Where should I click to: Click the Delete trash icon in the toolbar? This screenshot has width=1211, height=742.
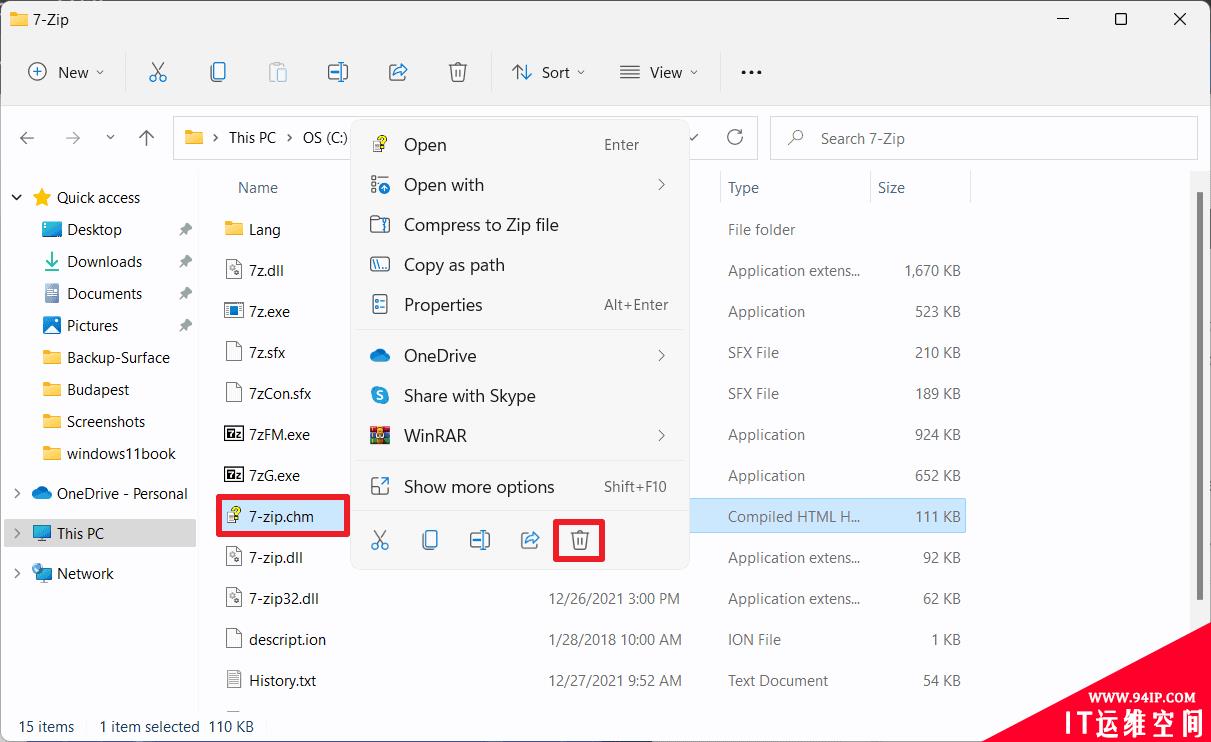point(458,72)
